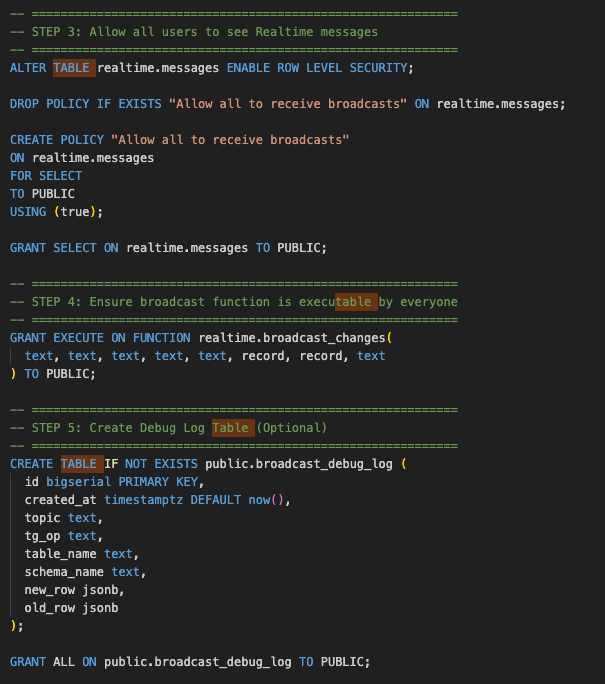Click the GRANT EXECUTE keyword
The image size is (605, 684).
56,337
